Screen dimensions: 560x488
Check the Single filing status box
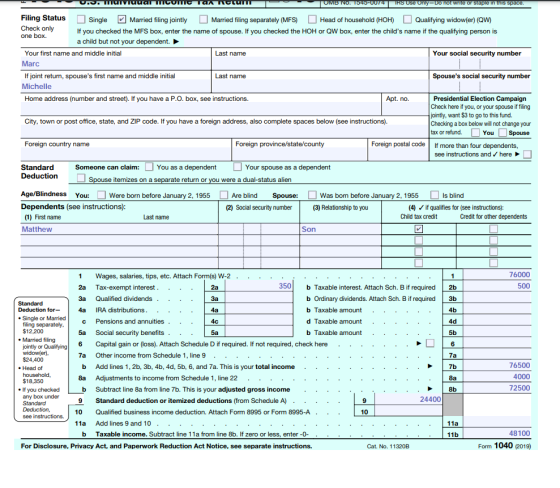pos(81,19)
